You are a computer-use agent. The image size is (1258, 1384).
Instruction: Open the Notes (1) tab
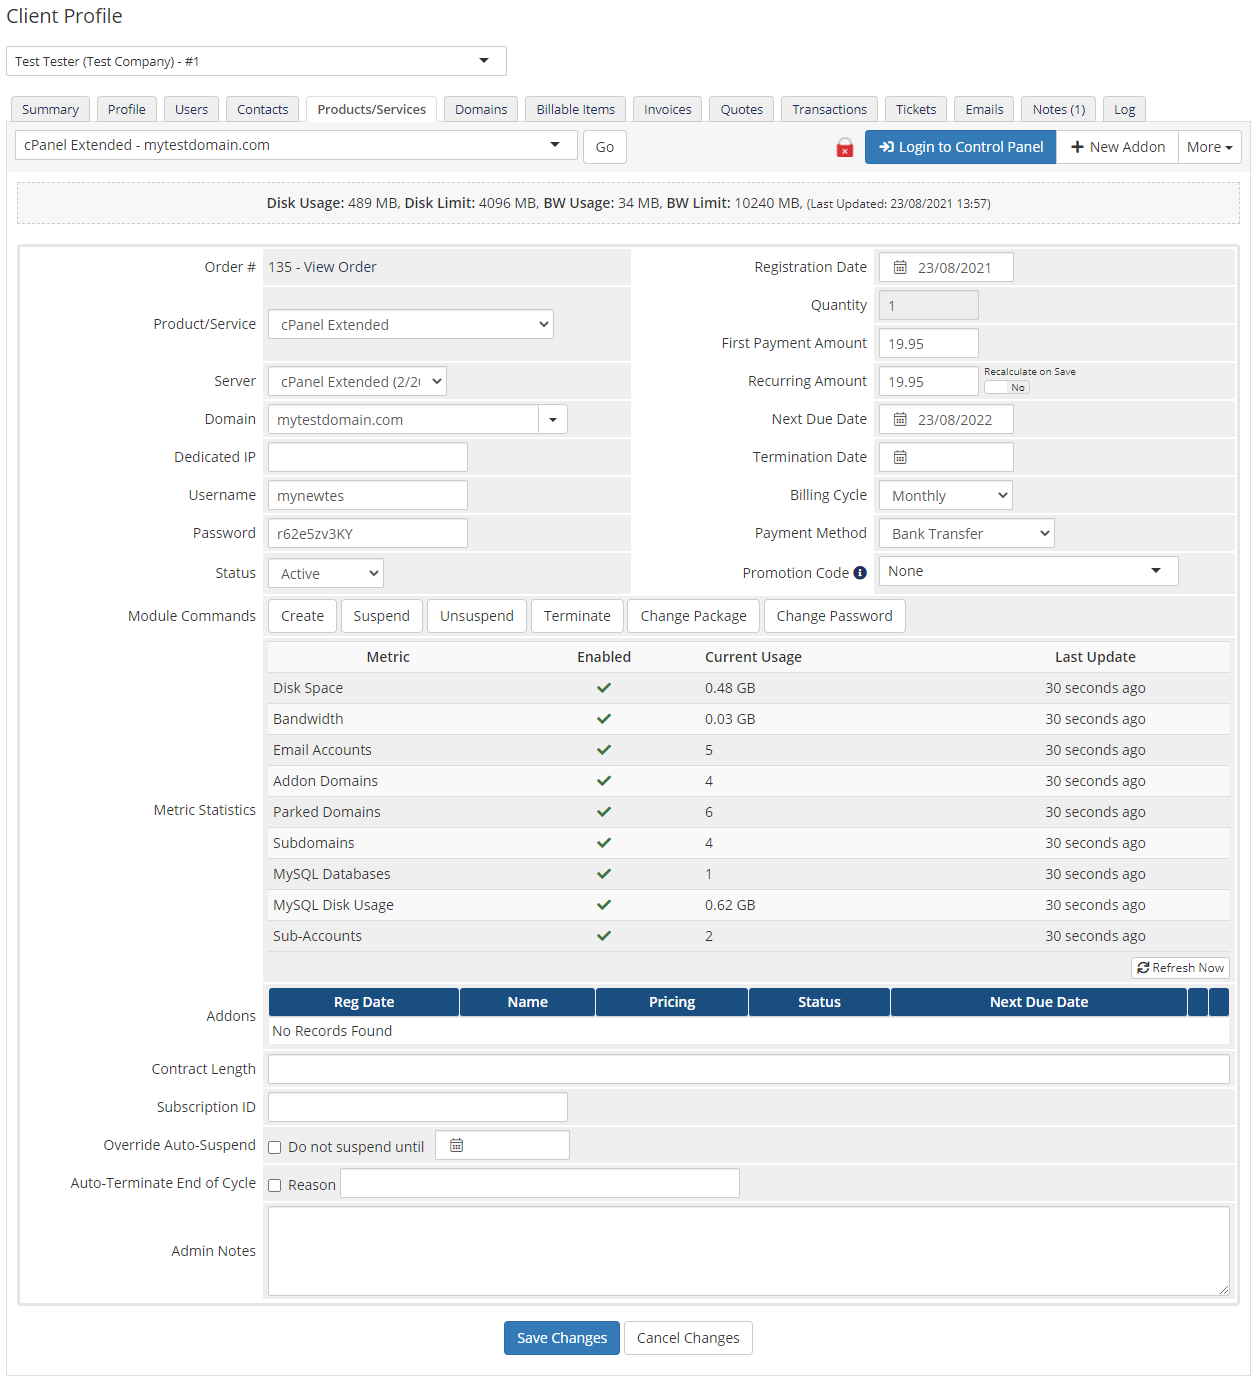point(1057,109)
